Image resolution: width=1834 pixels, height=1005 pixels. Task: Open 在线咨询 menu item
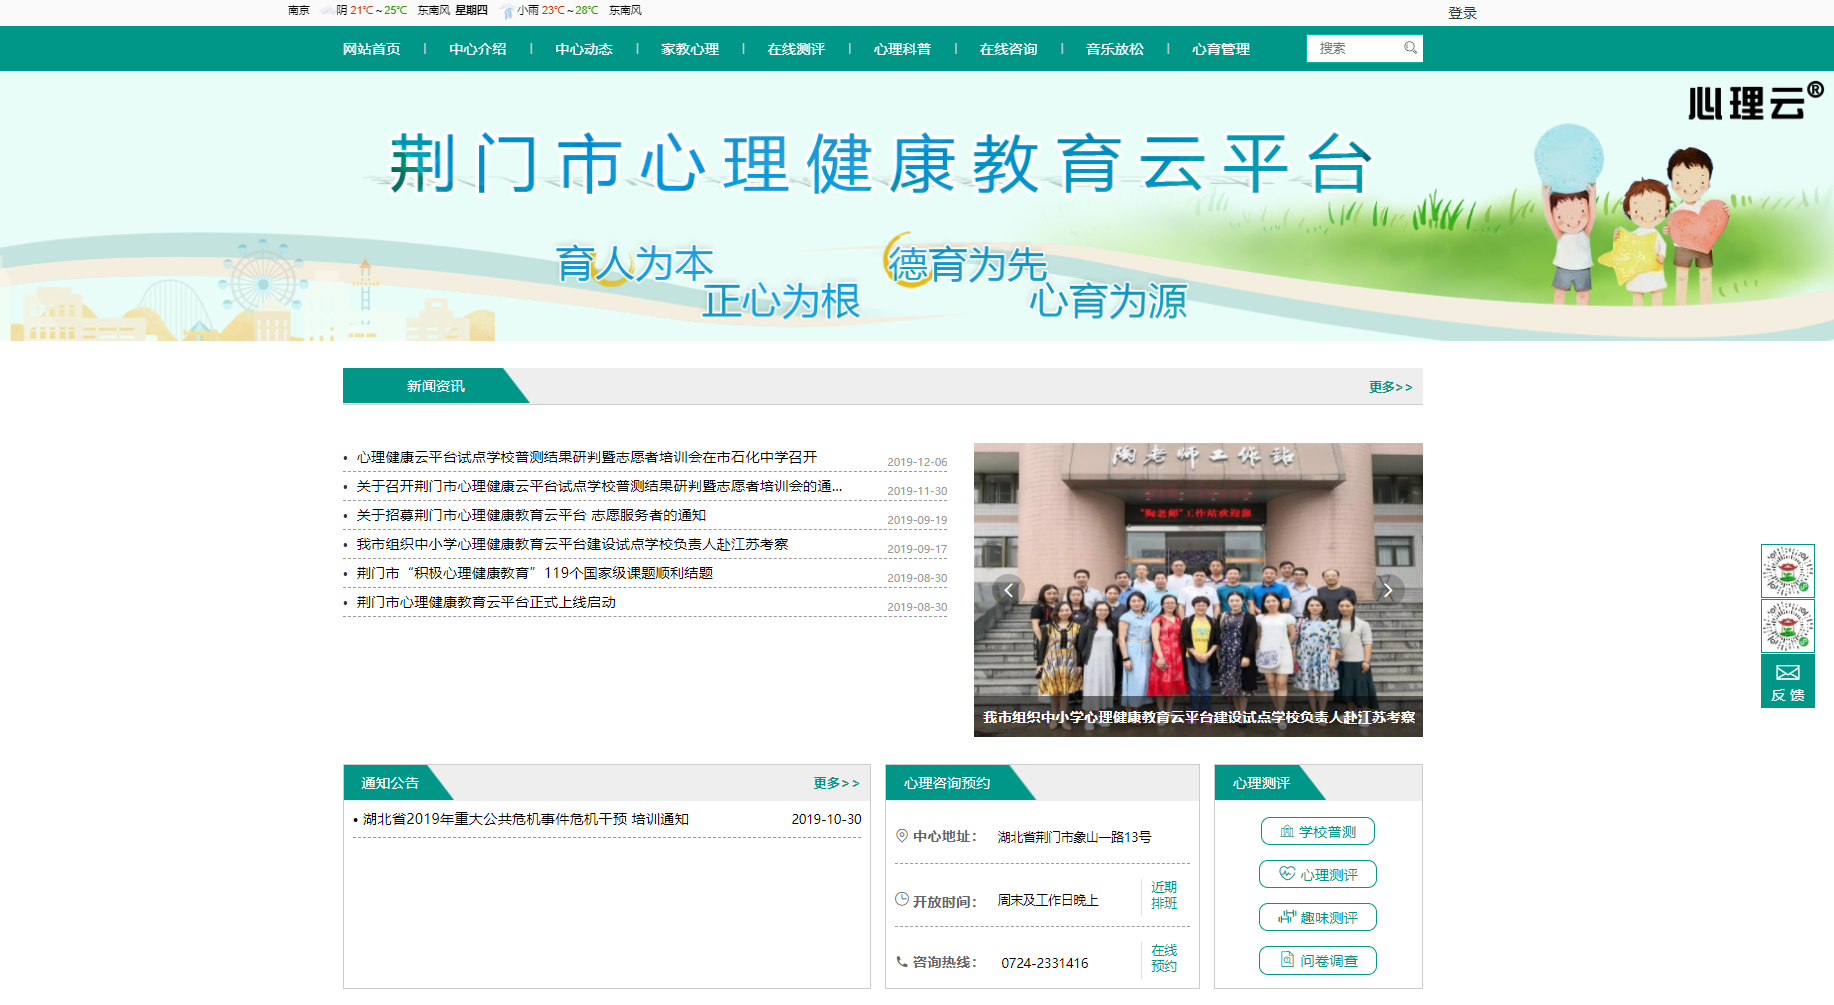(1008, 49)
